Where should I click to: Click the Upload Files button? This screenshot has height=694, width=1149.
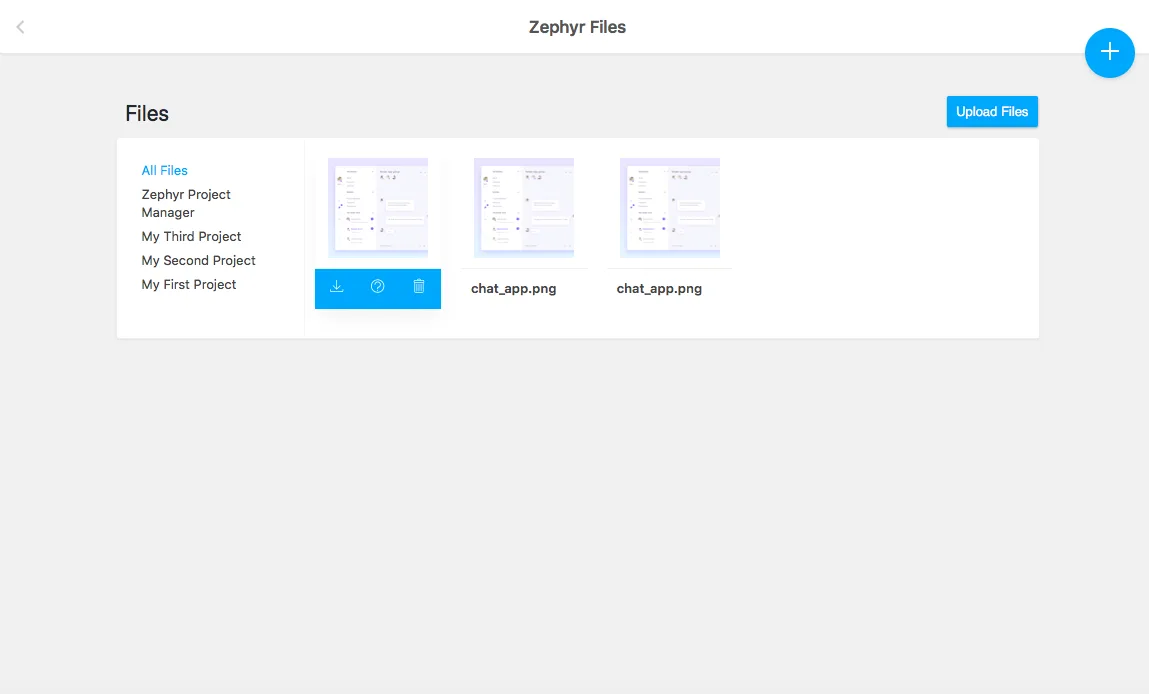pyautogui.click(x=992, y=111)
